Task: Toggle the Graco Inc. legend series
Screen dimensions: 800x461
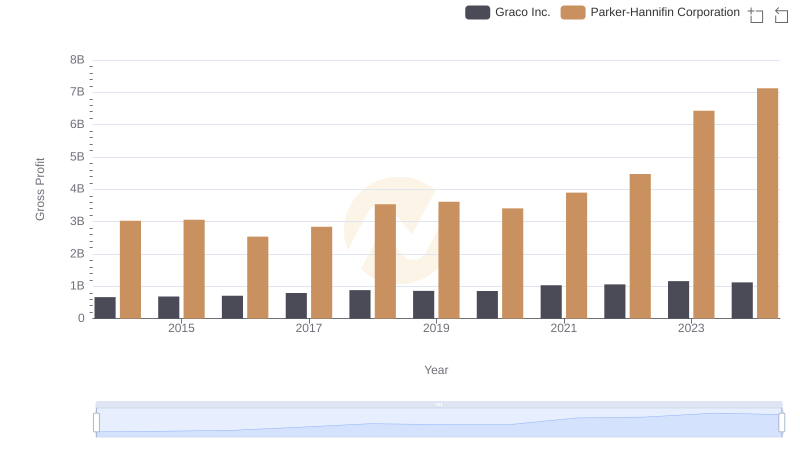Action: (x=508, y=12)
